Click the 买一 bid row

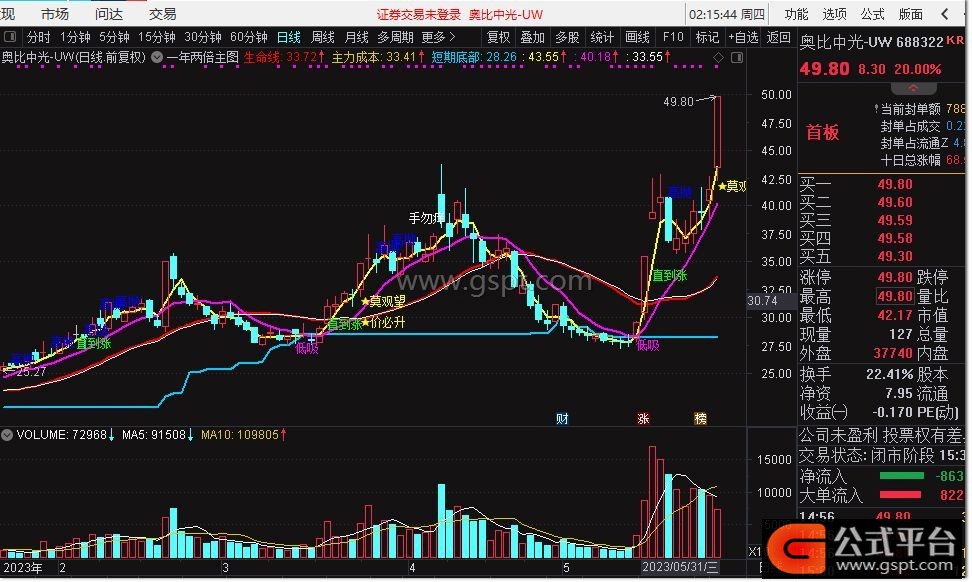pos(881,184)
